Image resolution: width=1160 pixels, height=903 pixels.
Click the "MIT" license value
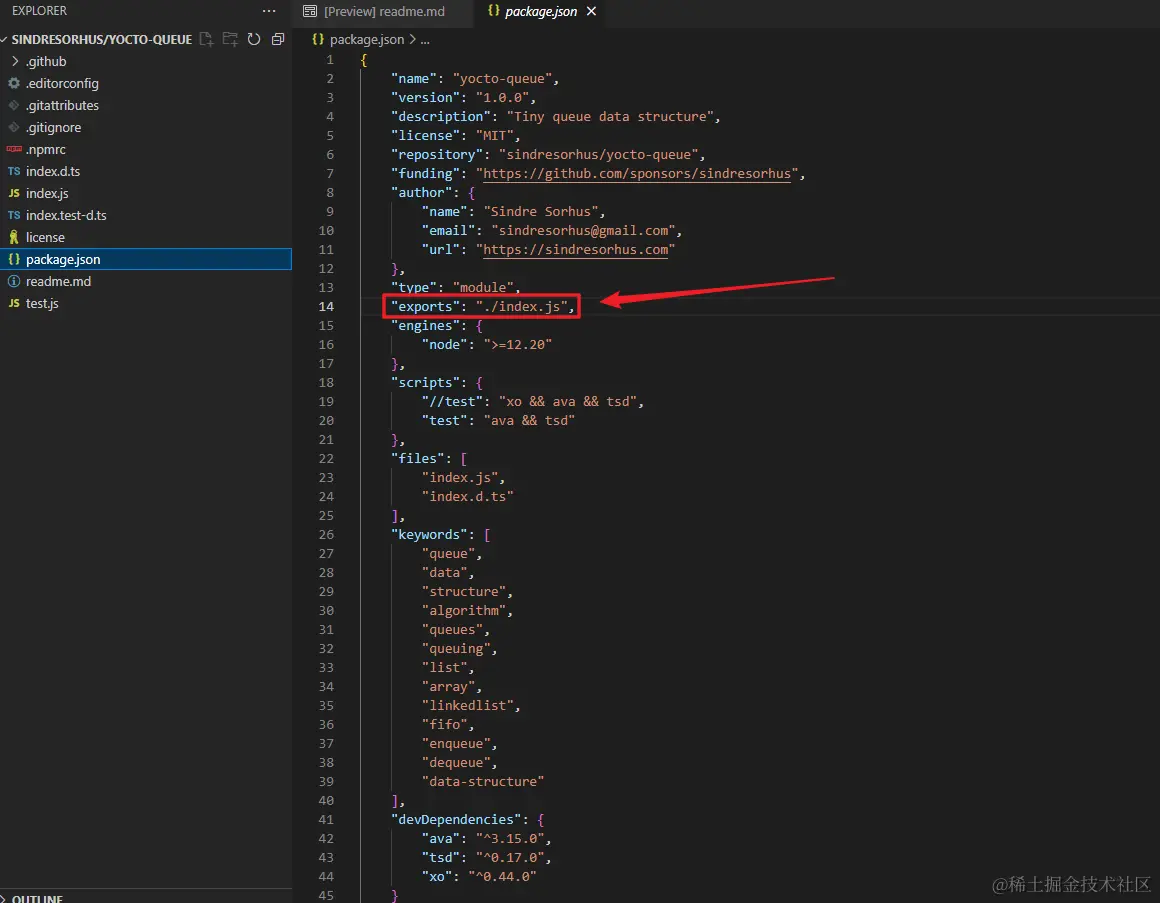point(494,136)
